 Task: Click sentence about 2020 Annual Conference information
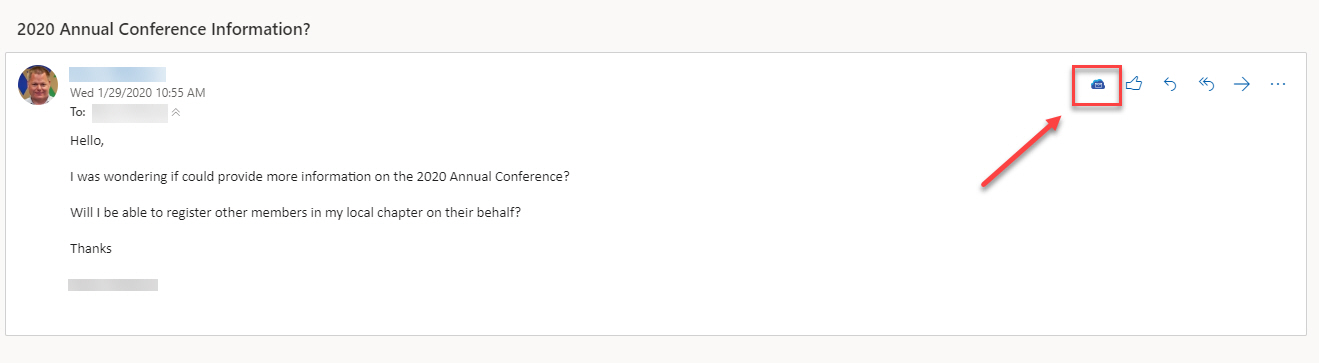[320, 177]
